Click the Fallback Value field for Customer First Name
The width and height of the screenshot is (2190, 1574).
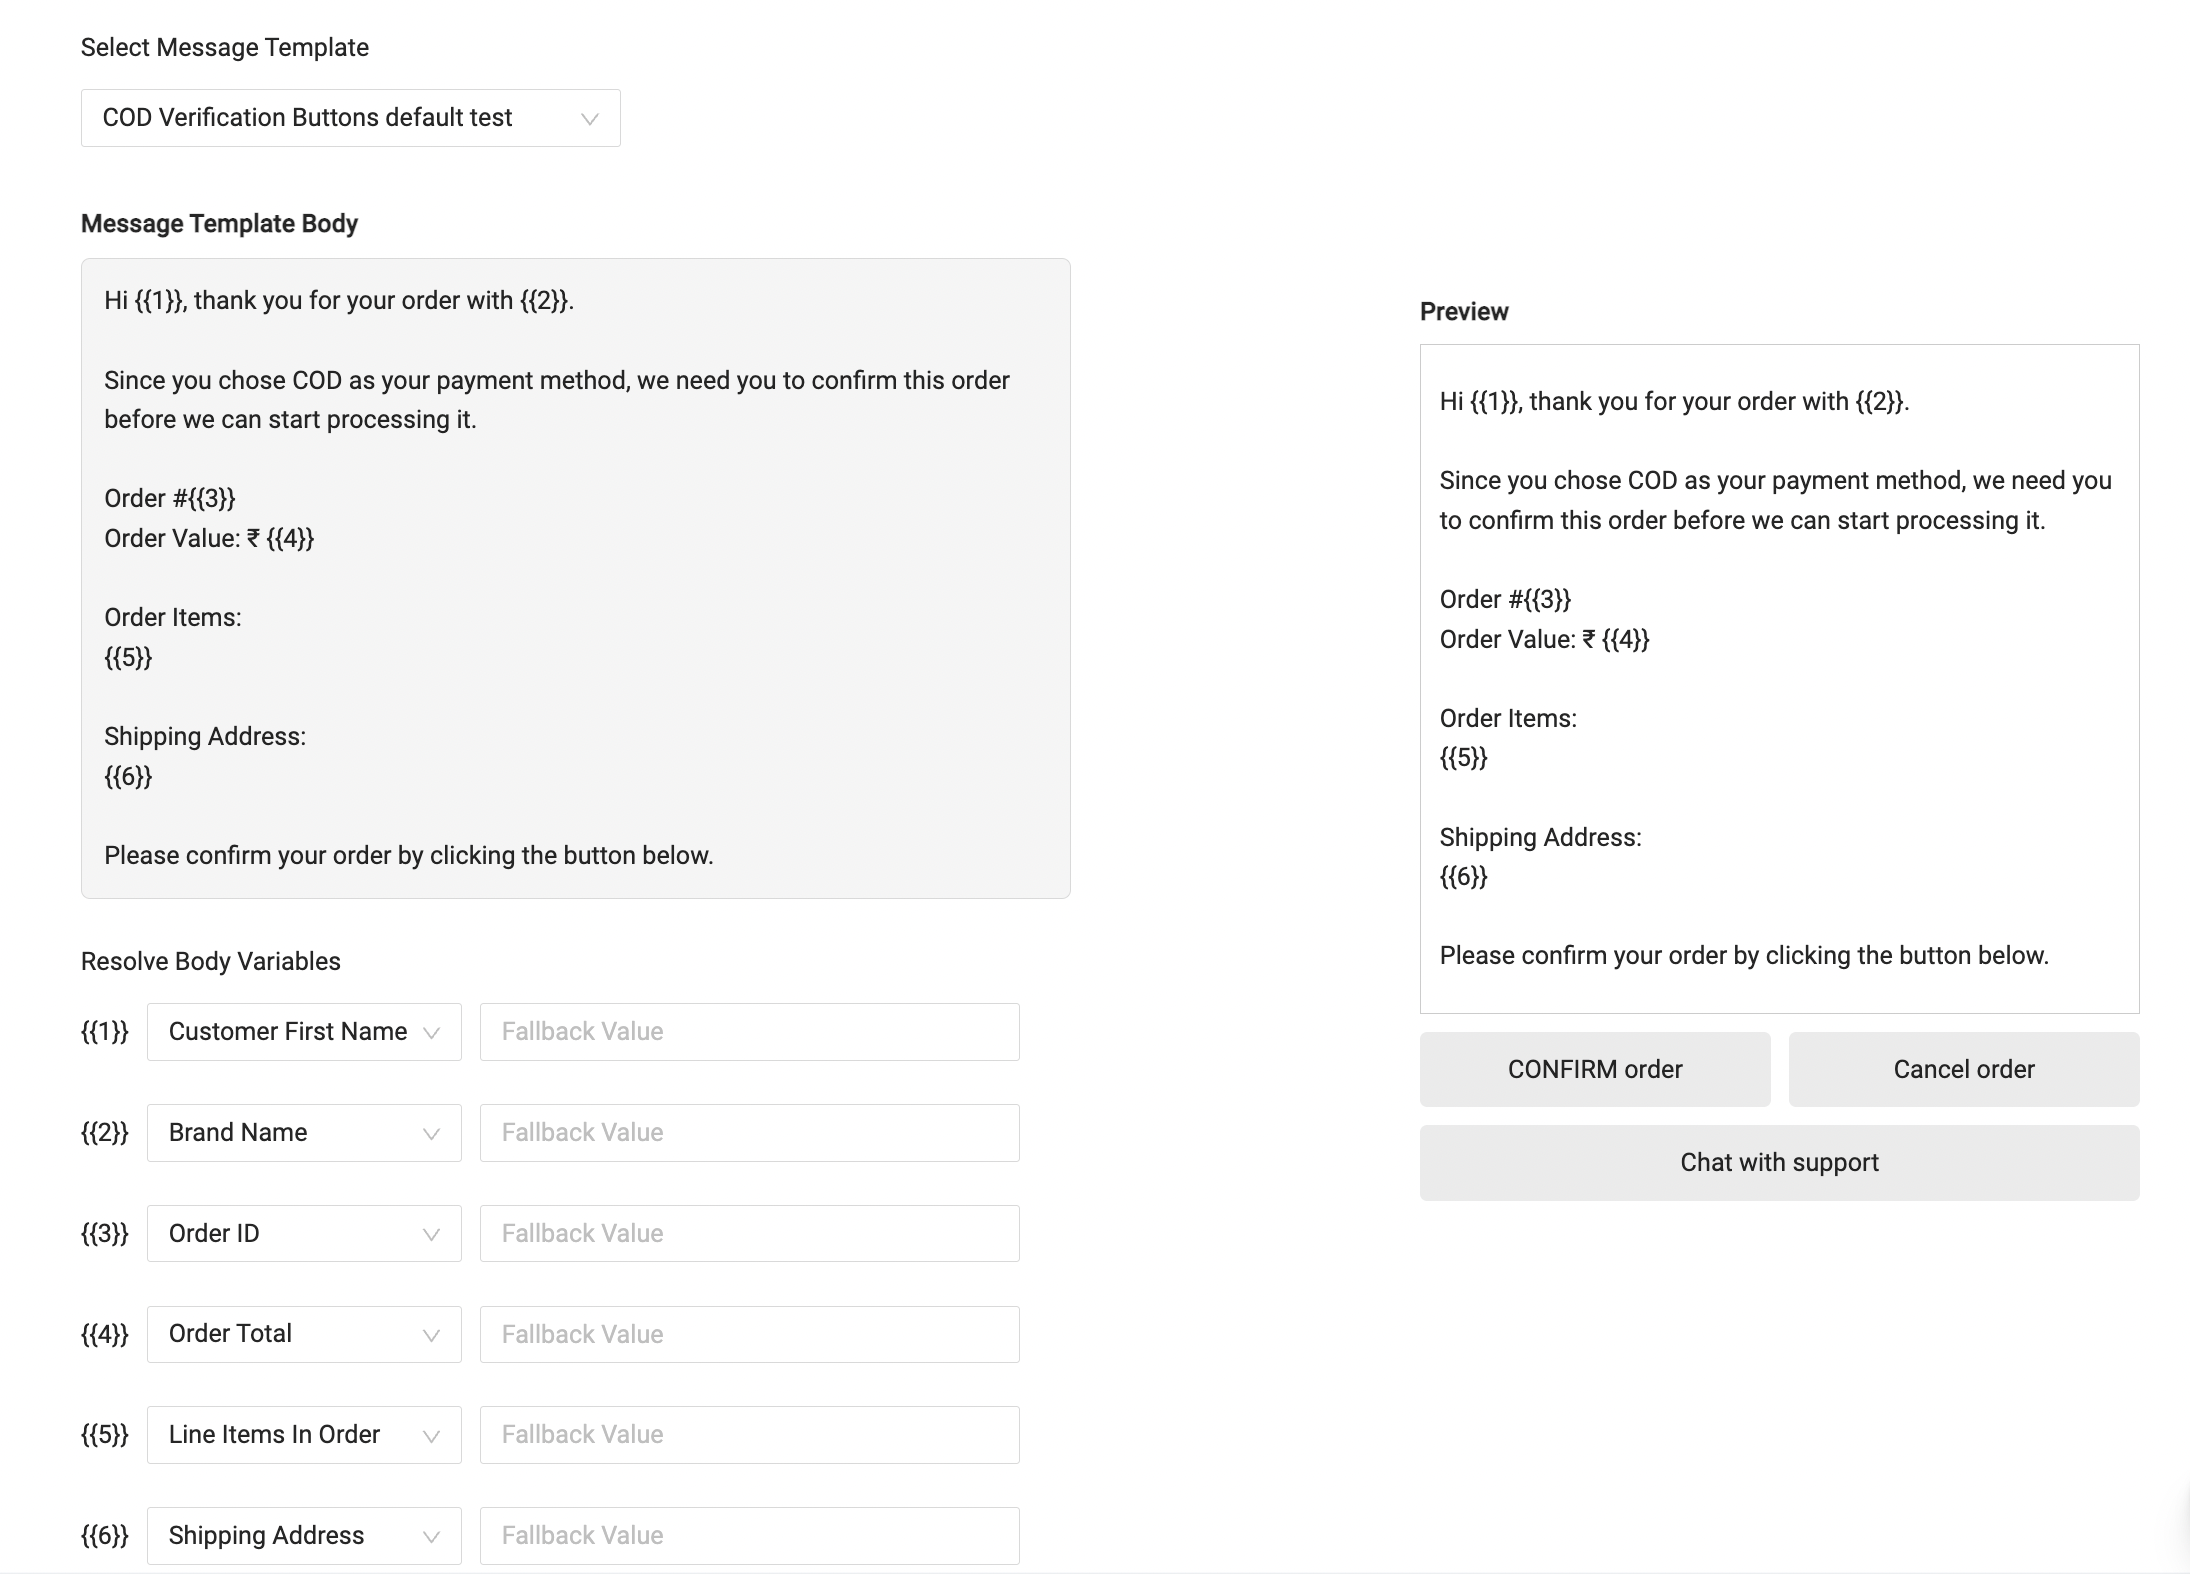tap(748, 1031)
